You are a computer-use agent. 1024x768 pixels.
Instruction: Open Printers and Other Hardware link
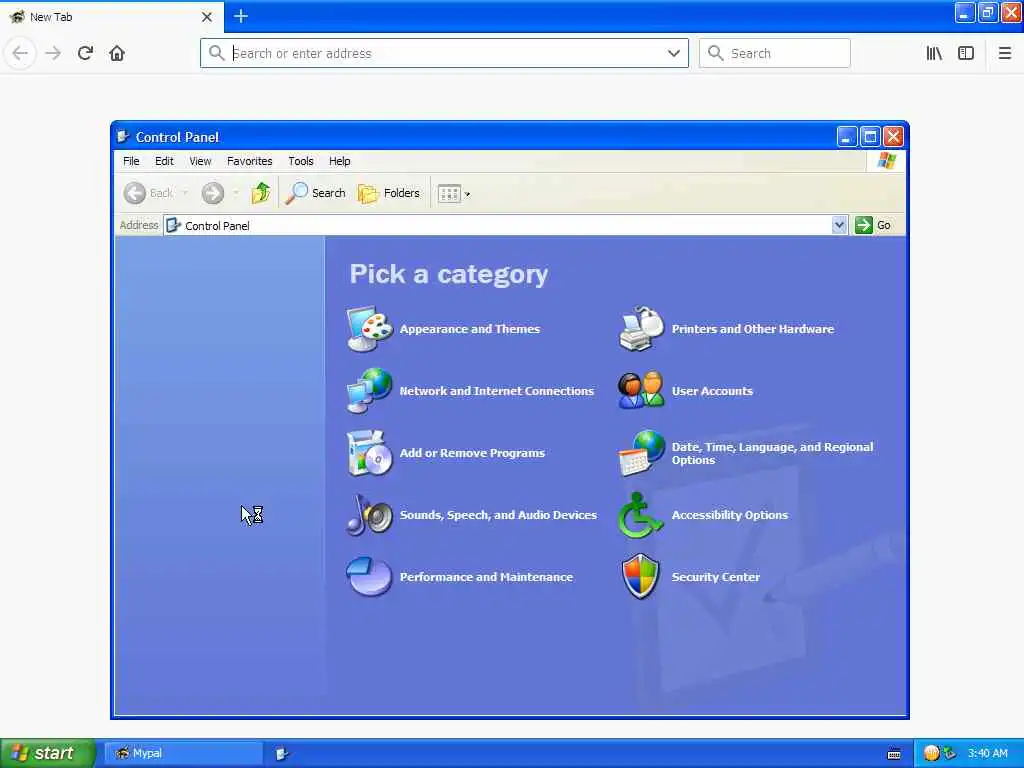pos(752,328)
